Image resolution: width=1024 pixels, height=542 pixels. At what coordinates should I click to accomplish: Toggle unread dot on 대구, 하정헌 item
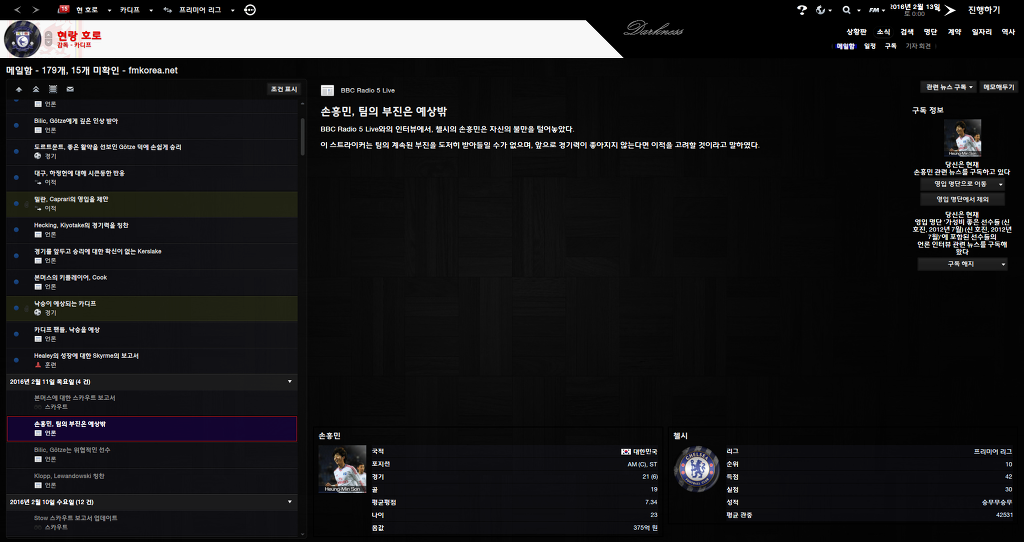(17, 178)
